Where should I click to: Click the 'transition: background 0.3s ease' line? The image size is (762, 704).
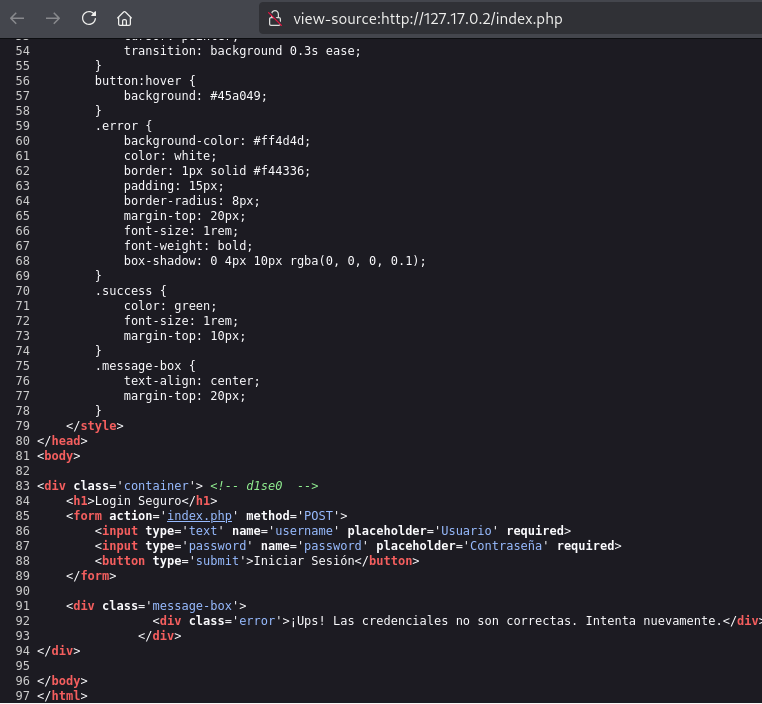pos(242,51)
